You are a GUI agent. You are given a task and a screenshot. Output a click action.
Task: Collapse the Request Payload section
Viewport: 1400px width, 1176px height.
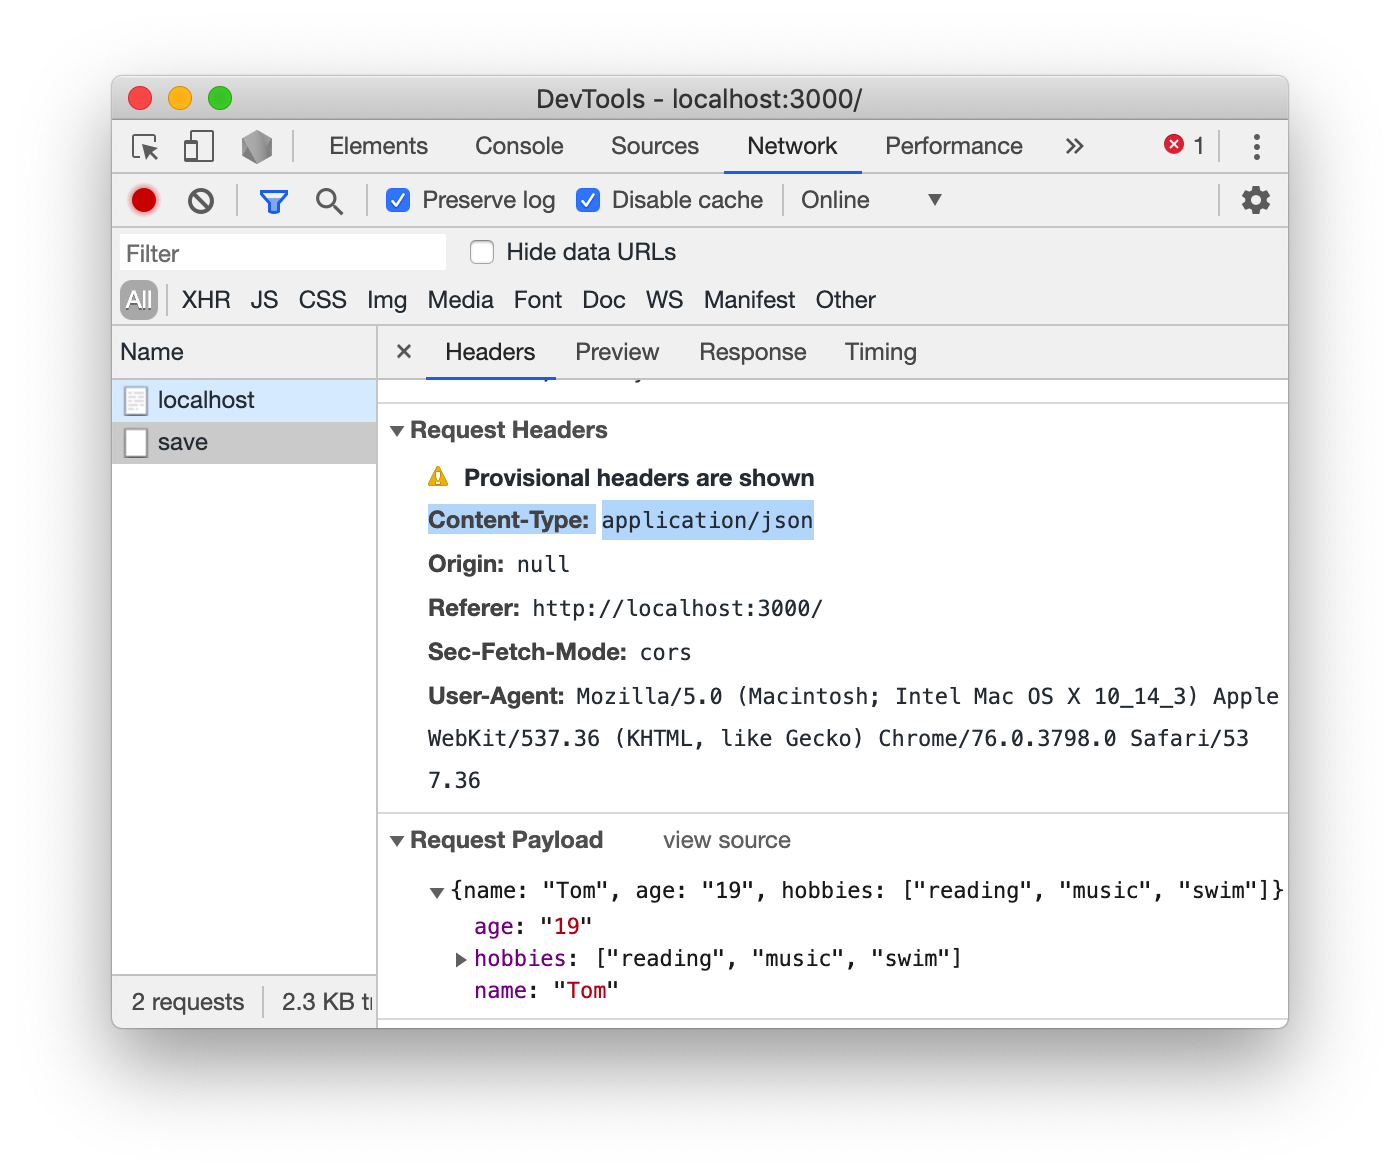click(397, 841)
